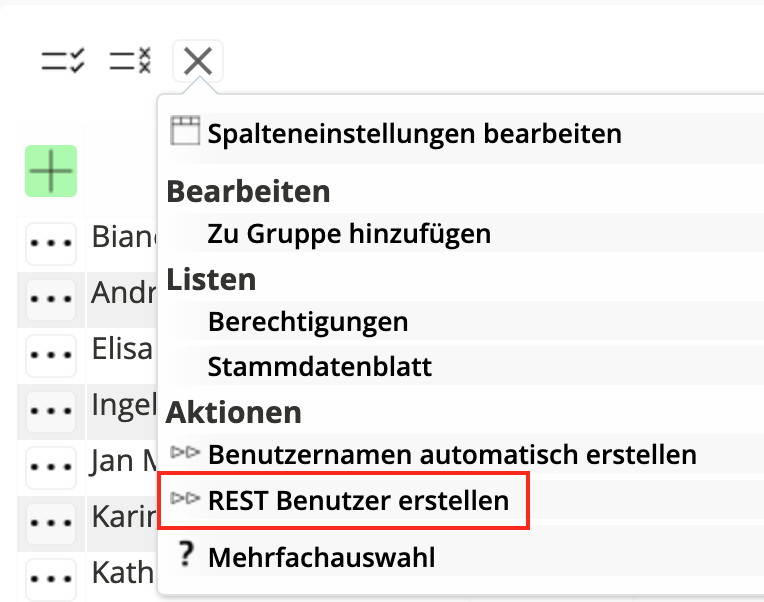764x602 pixels.
Task: Open Spalteneinstellungen bearbeiten
Action: (414, 133)
